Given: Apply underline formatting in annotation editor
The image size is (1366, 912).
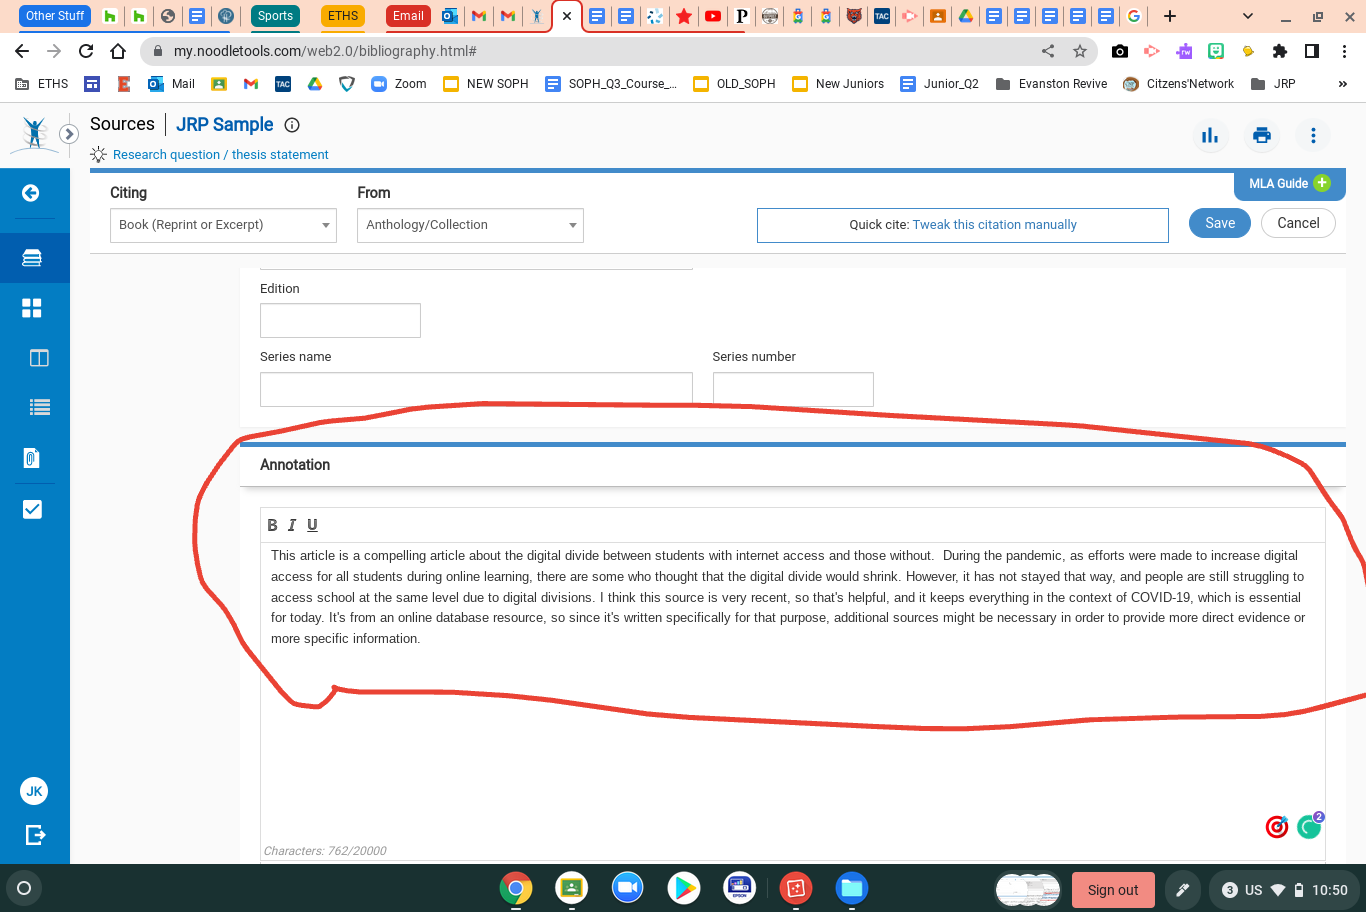Looking at the screenshot, I should [x=312, y=525].
